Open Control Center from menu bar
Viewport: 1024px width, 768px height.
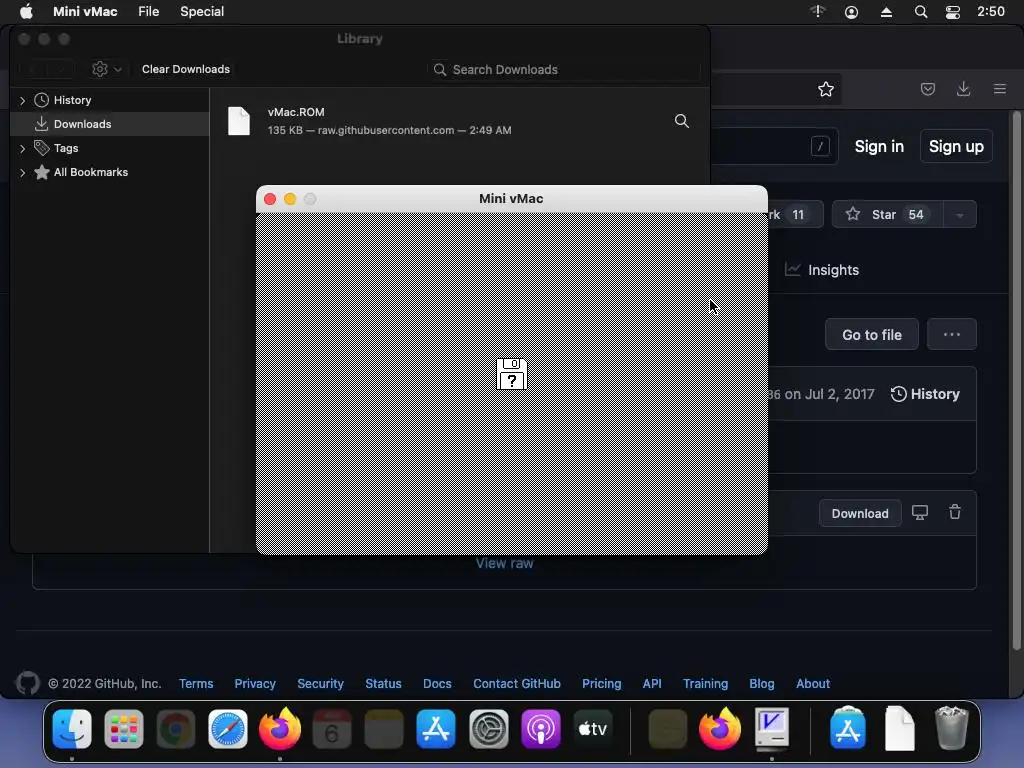[x=953, y=12]
